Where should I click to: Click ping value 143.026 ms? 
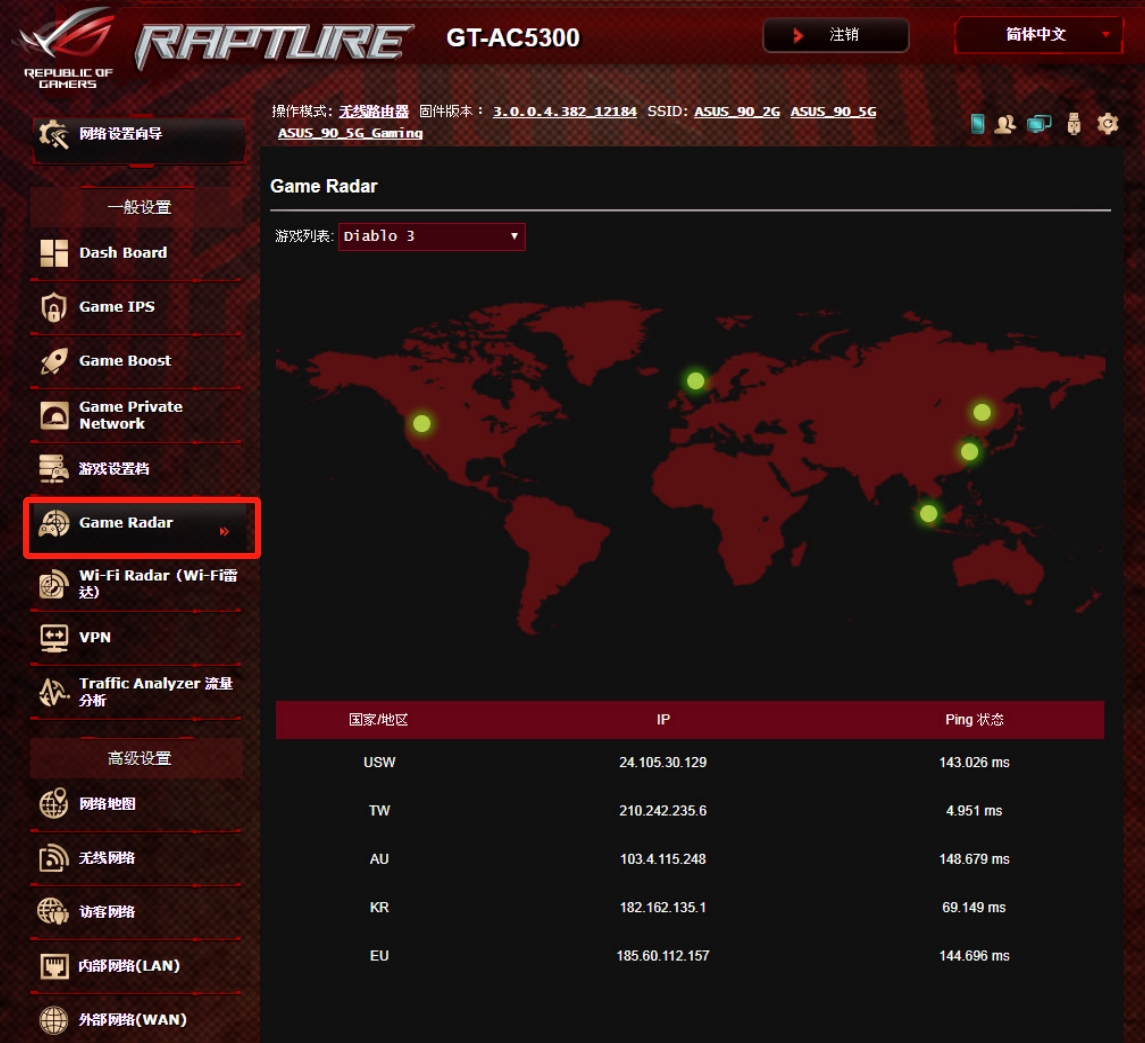pos(974,763)
